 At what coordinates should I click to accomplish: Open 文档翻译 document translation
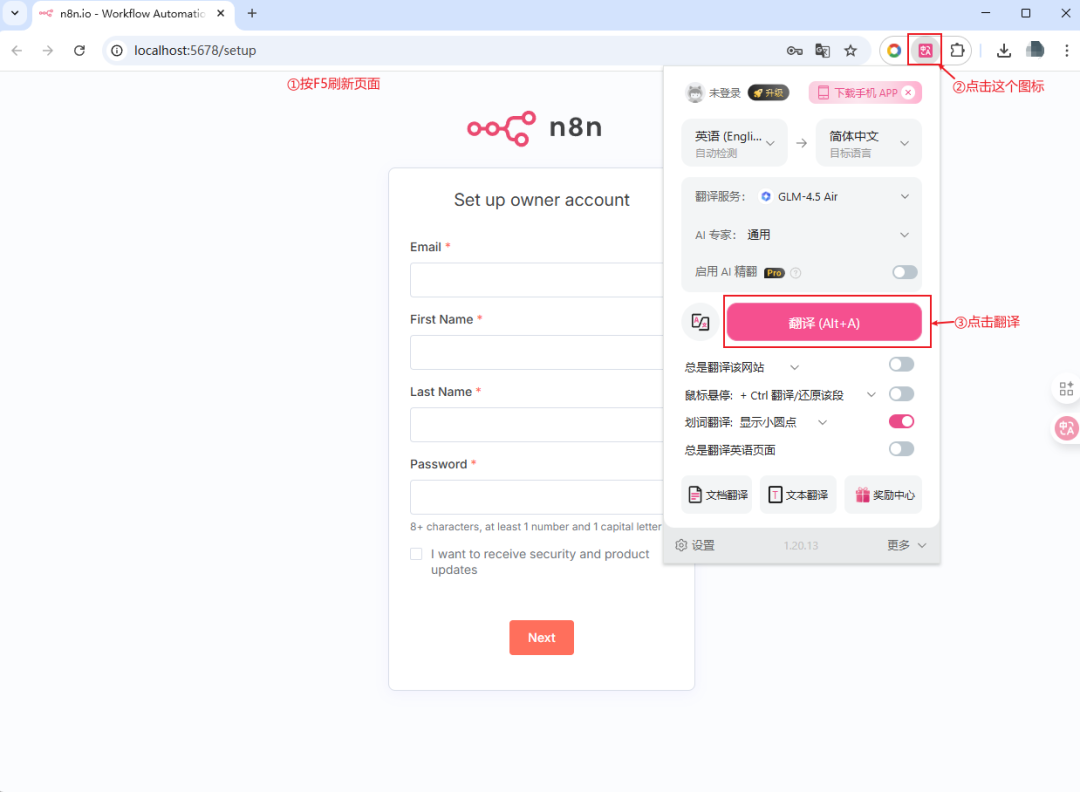[x=717, y=494]
